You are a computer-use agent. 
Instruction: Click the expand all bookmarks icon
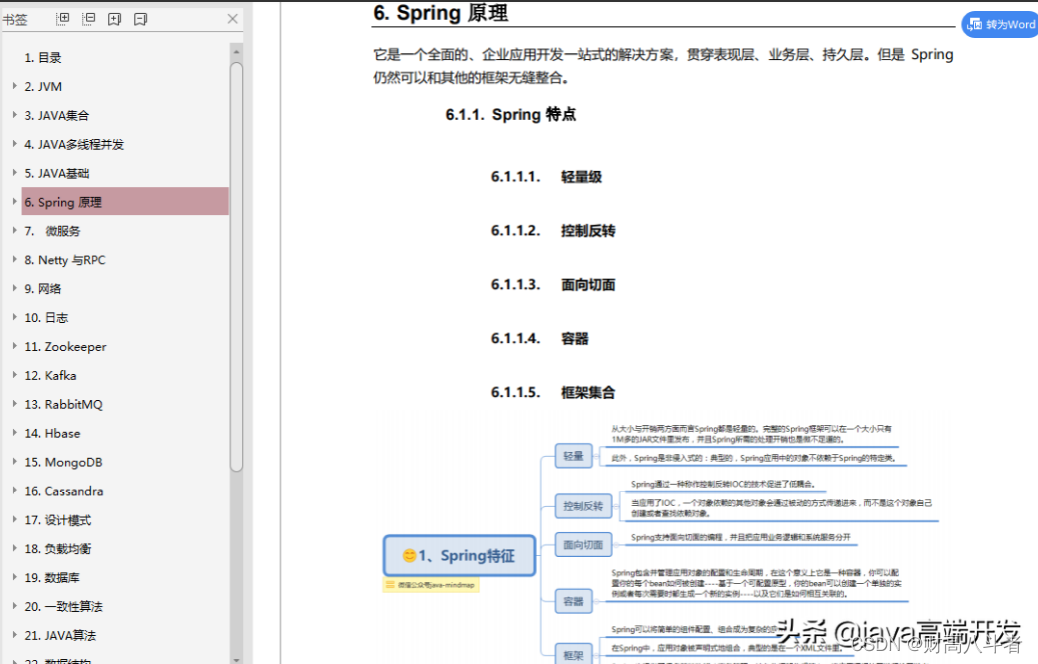click(62, 18)
